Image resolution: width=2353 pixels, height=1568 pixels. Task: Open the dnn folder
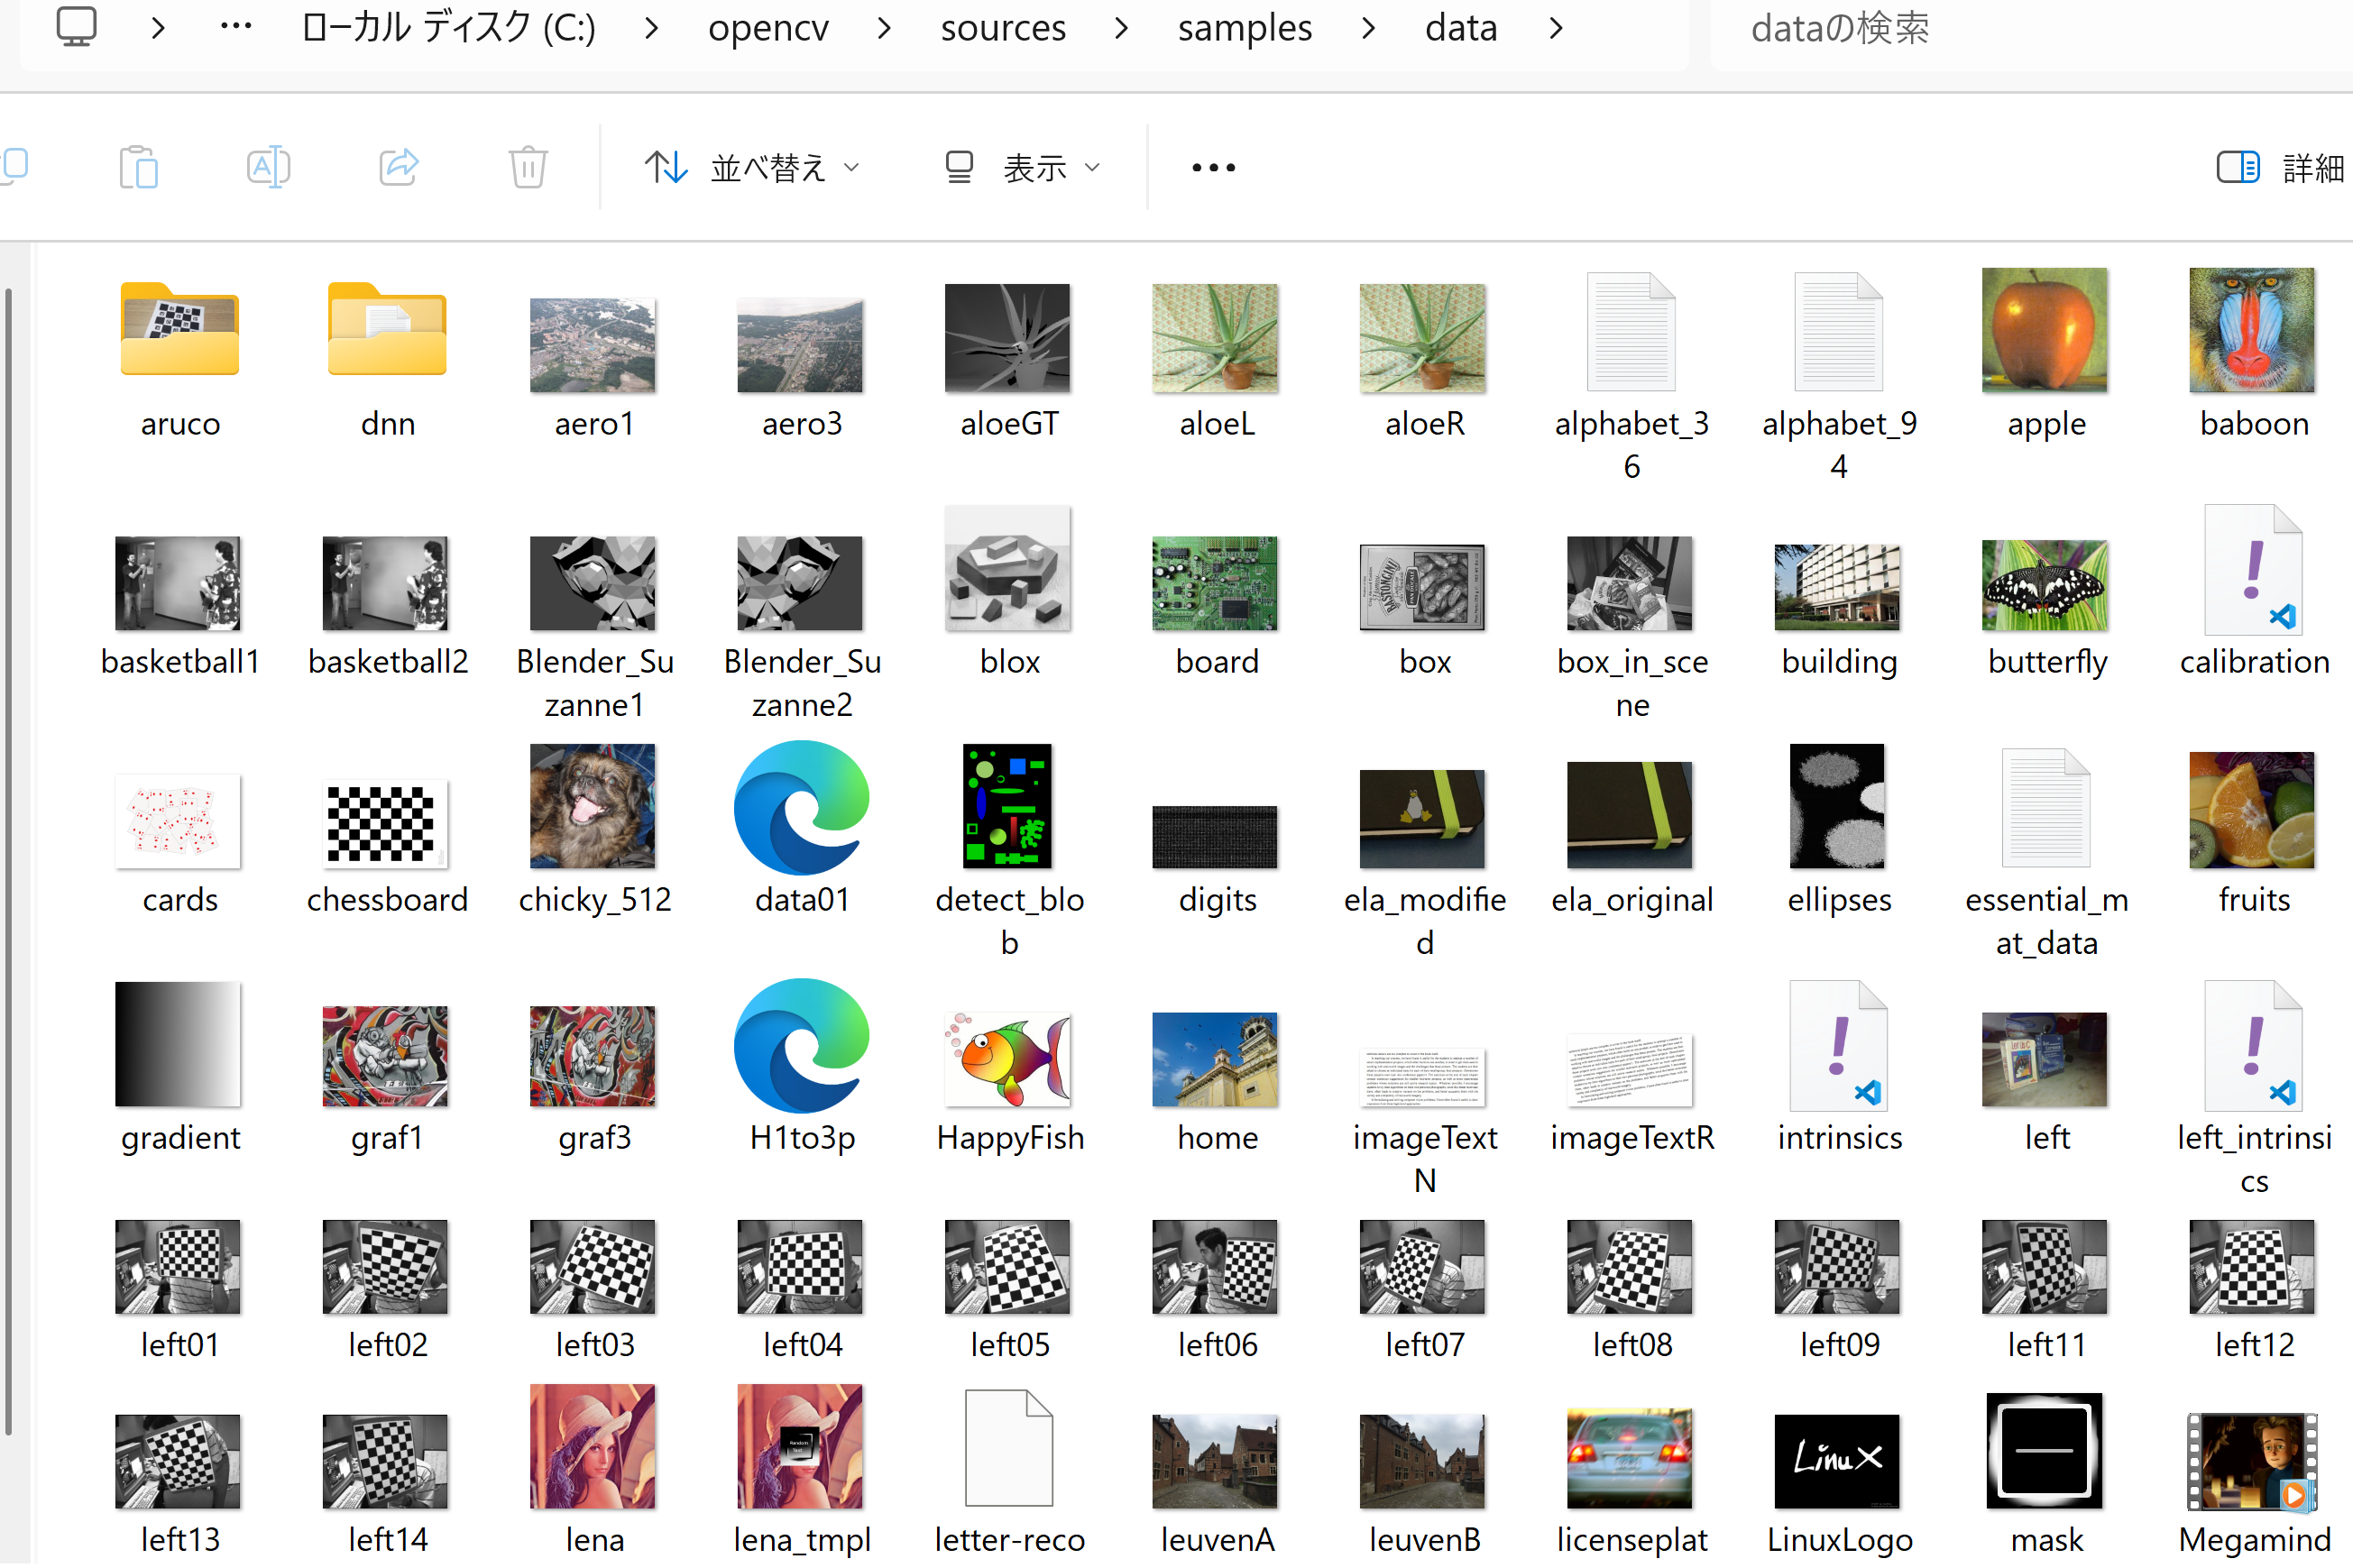tap(387, 329)
